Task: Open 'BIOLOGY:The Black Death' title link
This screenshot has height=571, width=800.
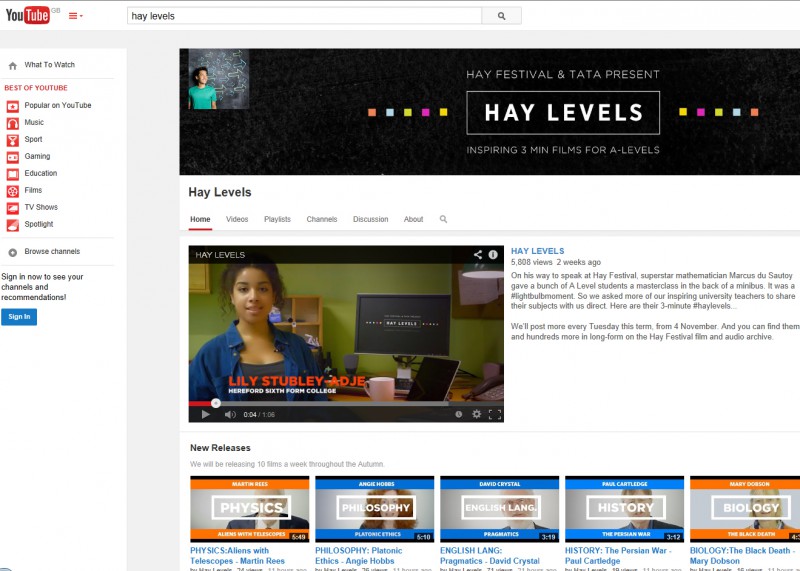Action: click(742, 556)
